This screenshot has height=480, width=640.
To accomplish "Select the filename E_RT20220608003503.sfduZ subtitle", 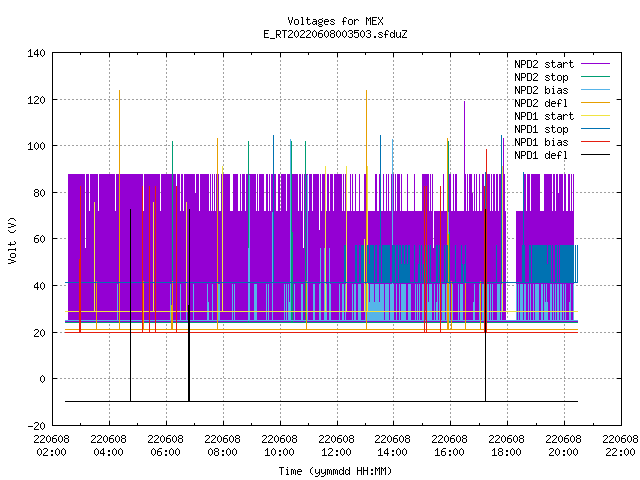I will pos(335,34).
